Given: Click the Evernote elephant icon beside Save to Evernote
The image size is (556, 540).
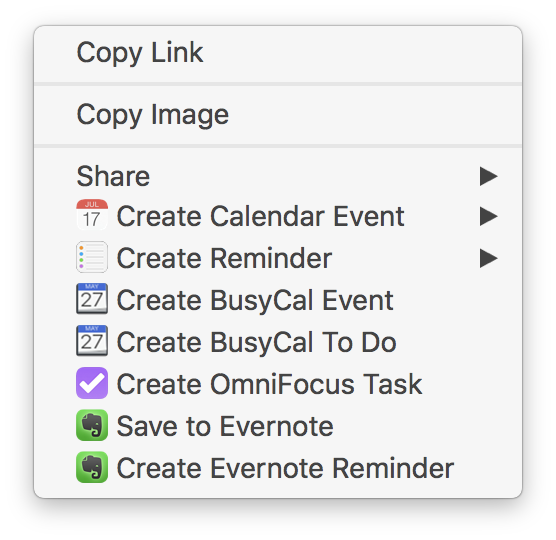Looking at the screenshot, I should tap(92, 425).
